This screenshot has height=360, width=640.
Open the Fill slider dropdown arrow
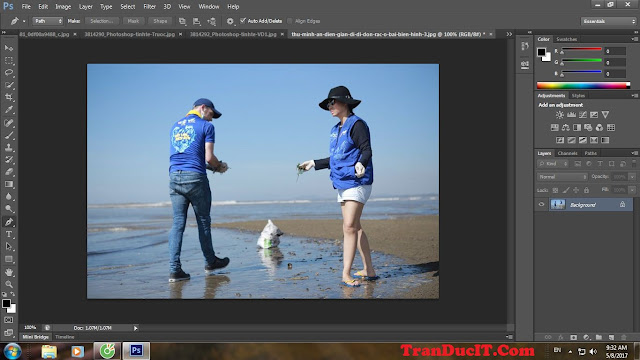[632, 190]
